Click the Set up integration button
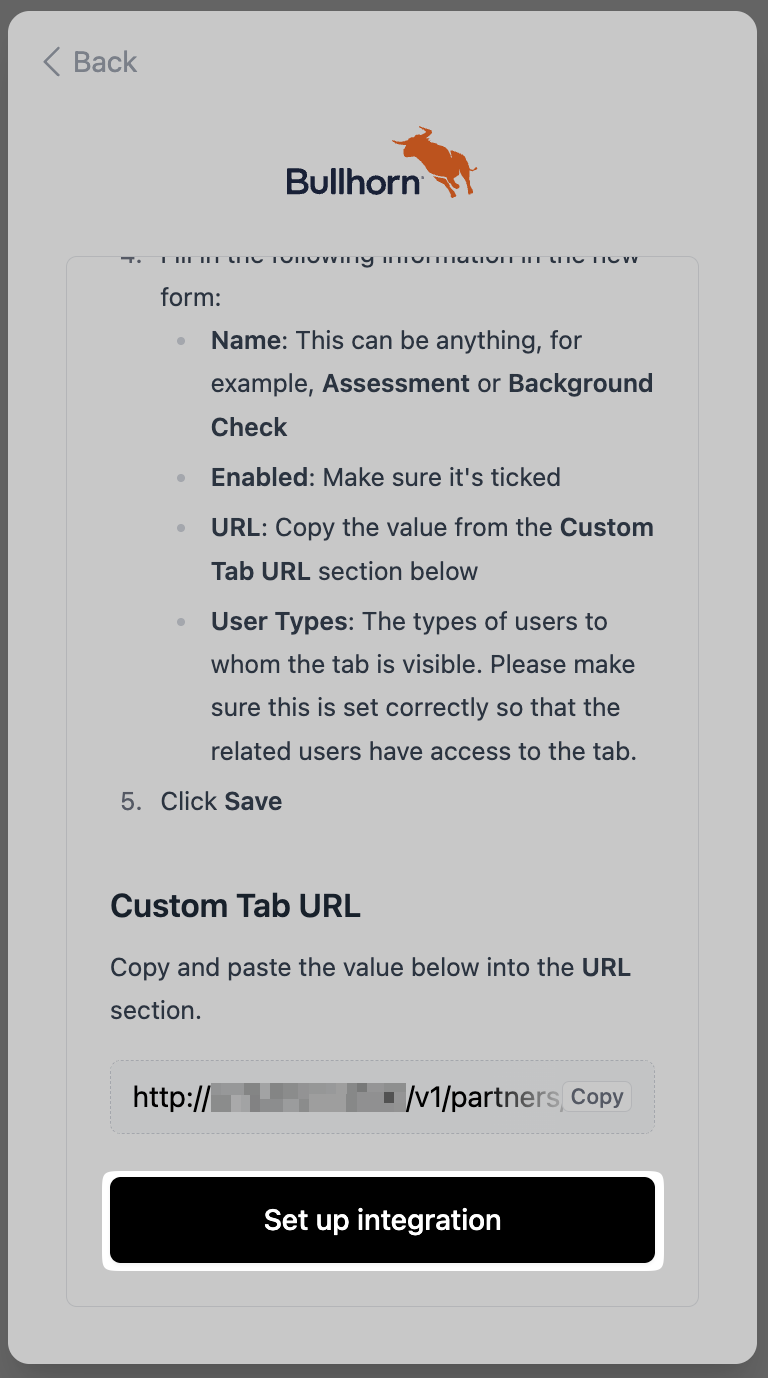 click(382, 1220)
